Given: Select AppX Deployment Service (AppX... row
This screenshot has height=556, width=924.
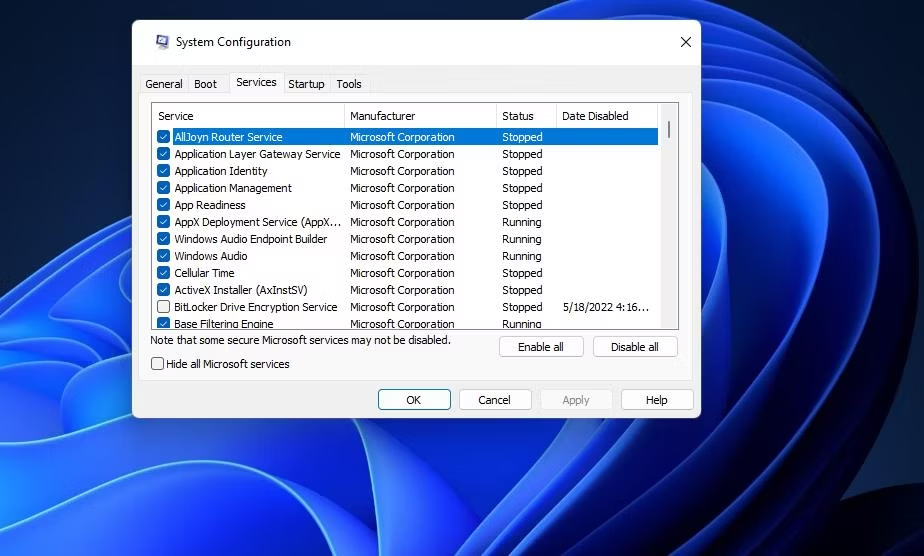Looking at the screenshot, I should [x=407, y=222].
